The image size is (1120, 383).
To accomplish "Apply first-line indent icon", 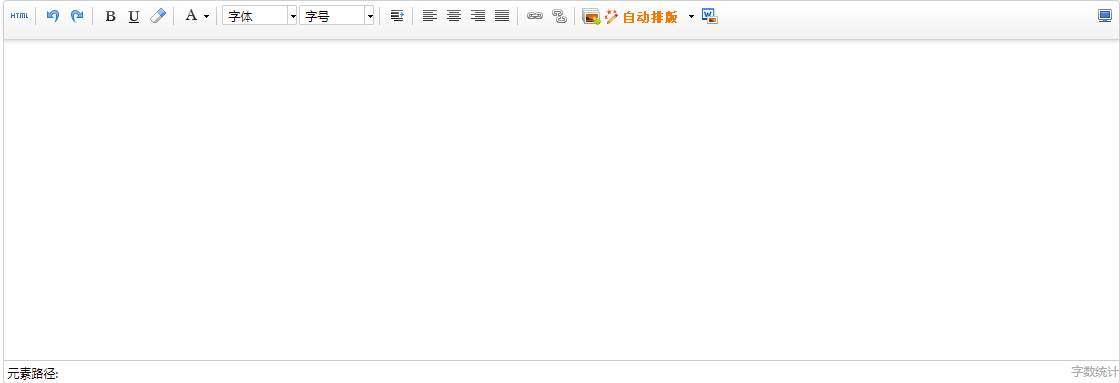I will click(397, 16).
